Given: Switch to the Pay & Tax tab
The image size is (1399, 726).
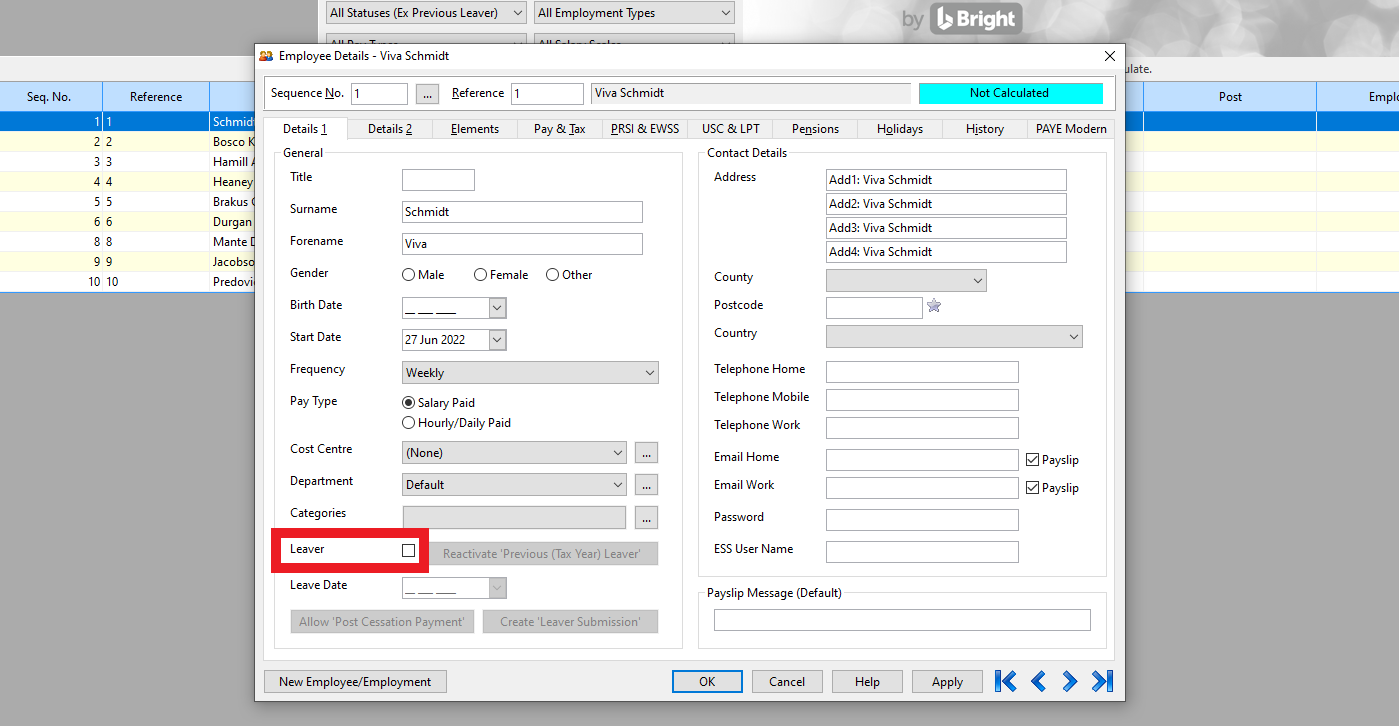Looking at the screenshot, I should (559, 129).
